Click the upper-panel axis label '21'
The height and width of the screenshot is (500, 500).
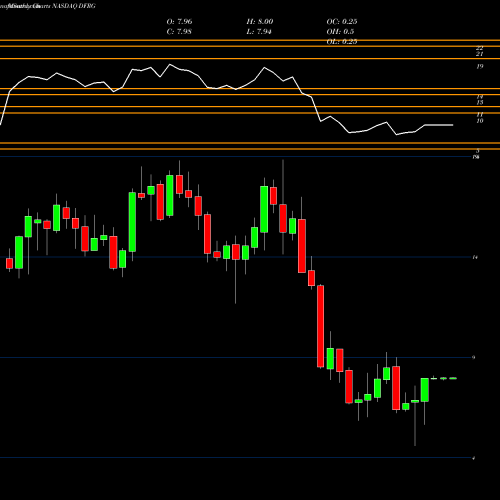point(479,54)
